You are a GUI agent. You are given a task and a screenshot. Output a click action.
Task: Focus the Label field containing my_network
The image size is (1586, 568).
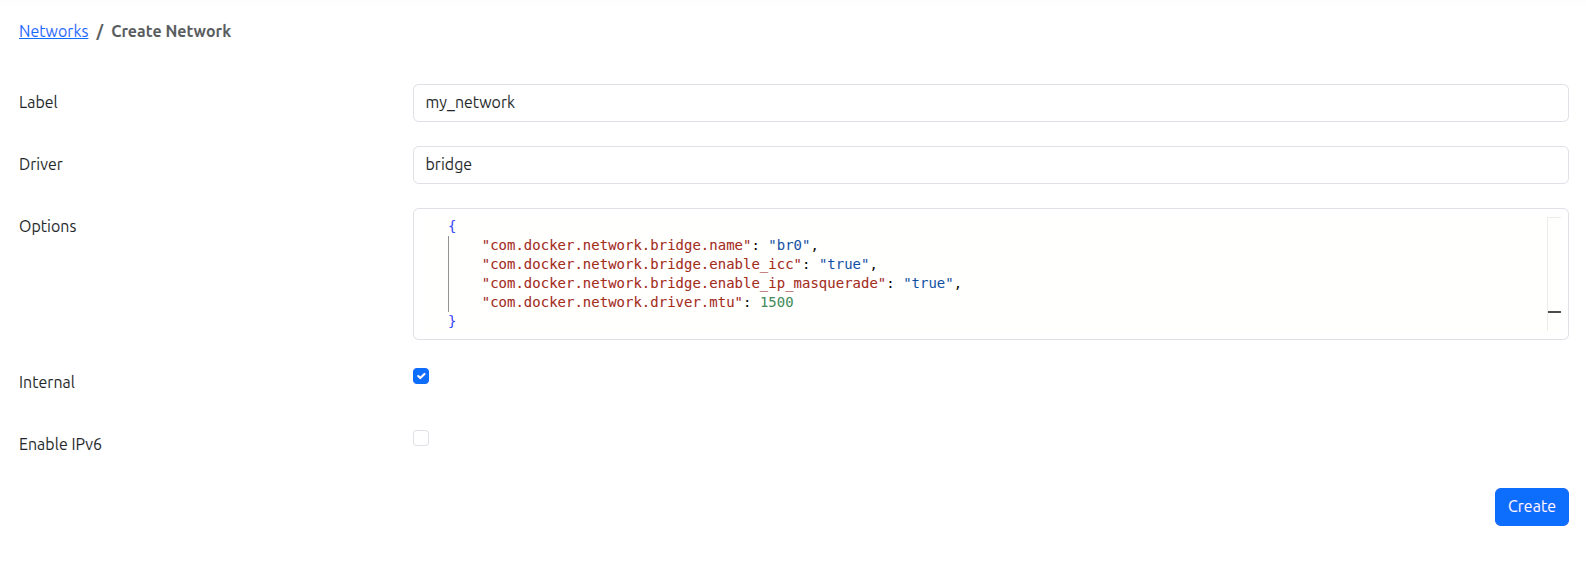click(989, 103)
